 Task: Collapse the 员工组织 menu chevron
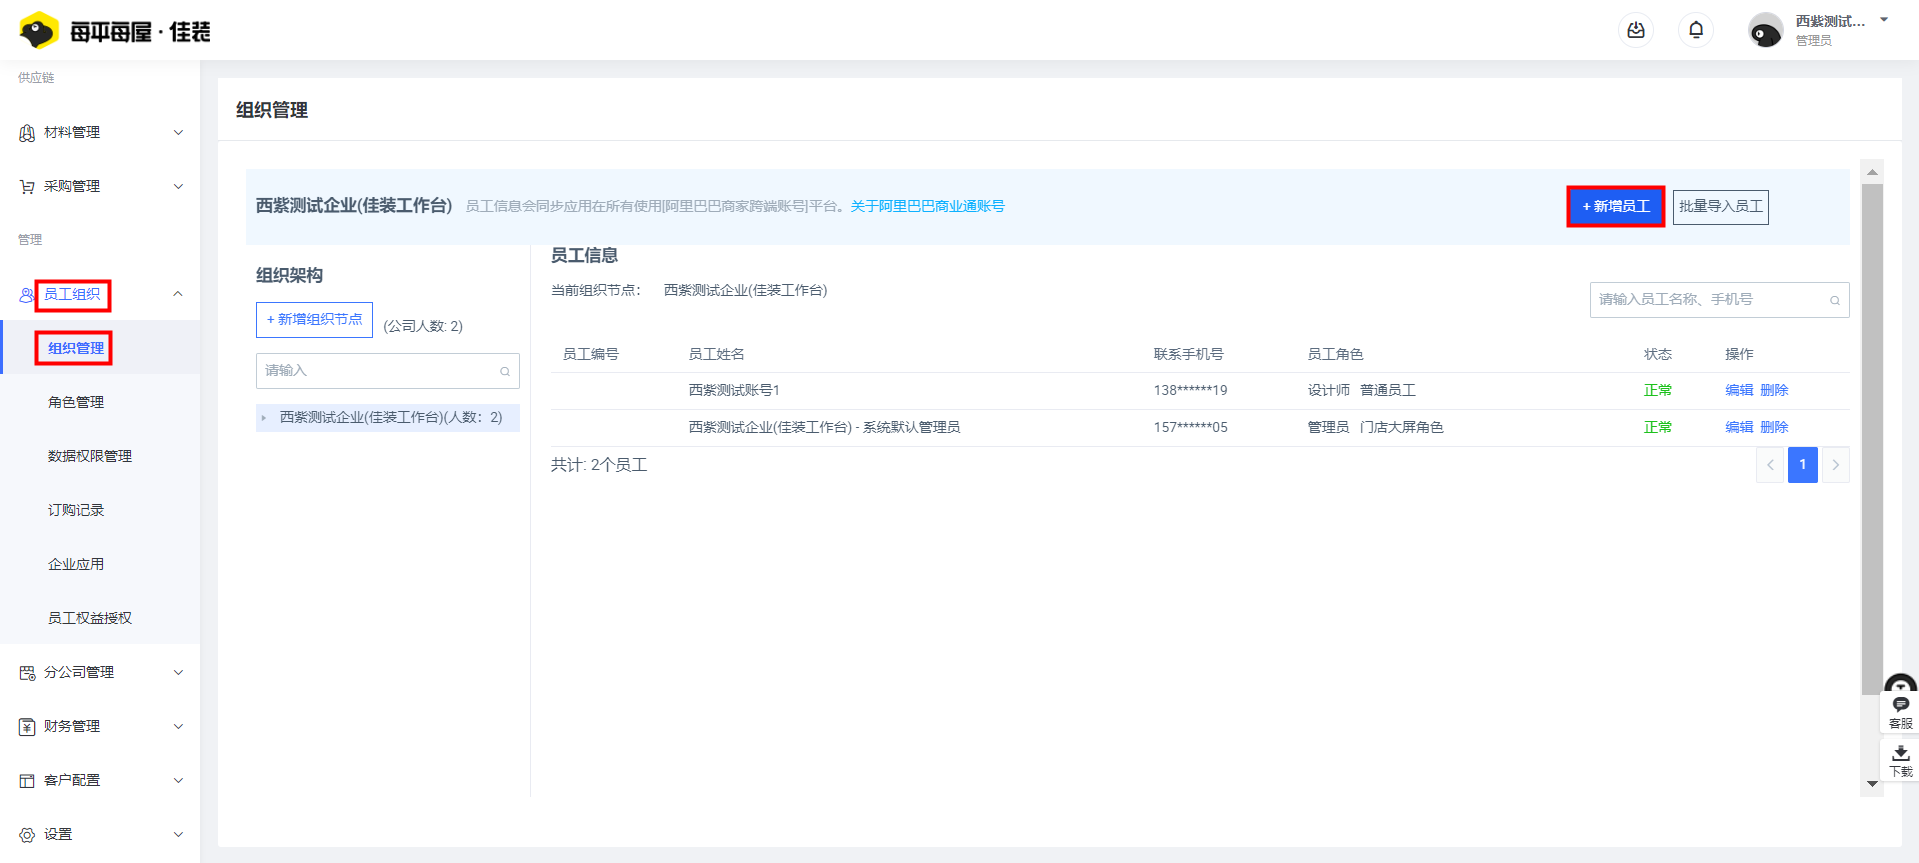[x=178, y=294]
